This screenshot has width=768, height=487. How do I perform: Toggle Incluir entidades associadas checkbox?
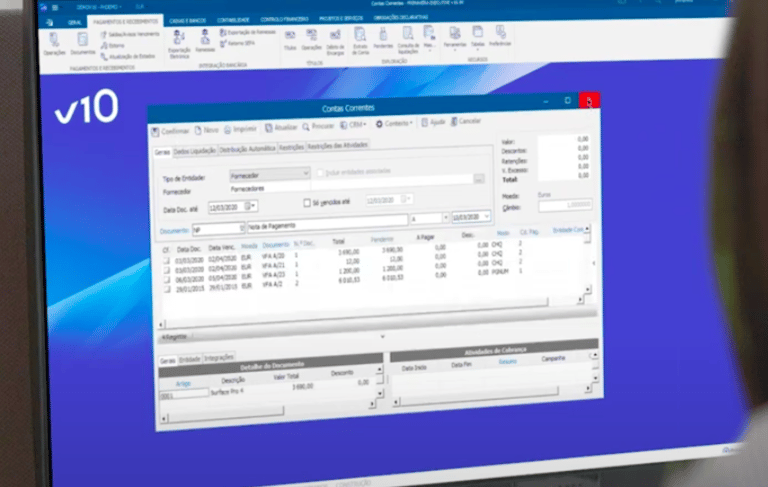pos(320,172)
